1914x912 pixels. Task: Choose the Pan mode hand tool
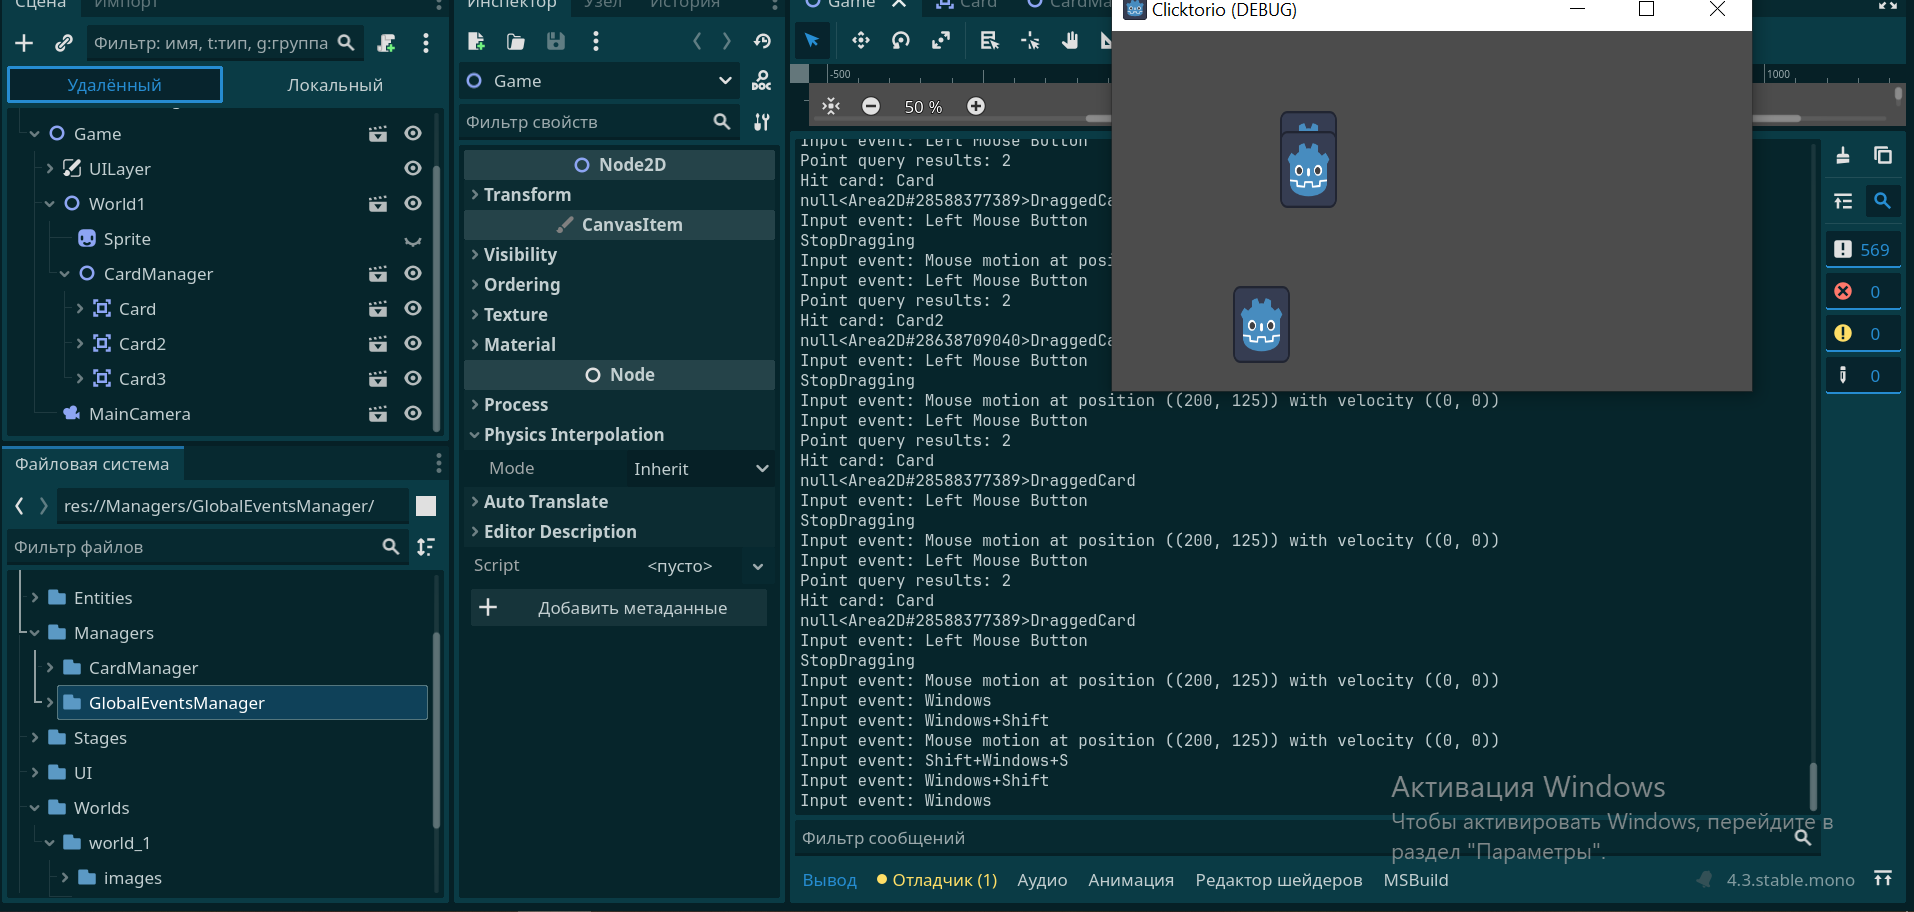1070,41
